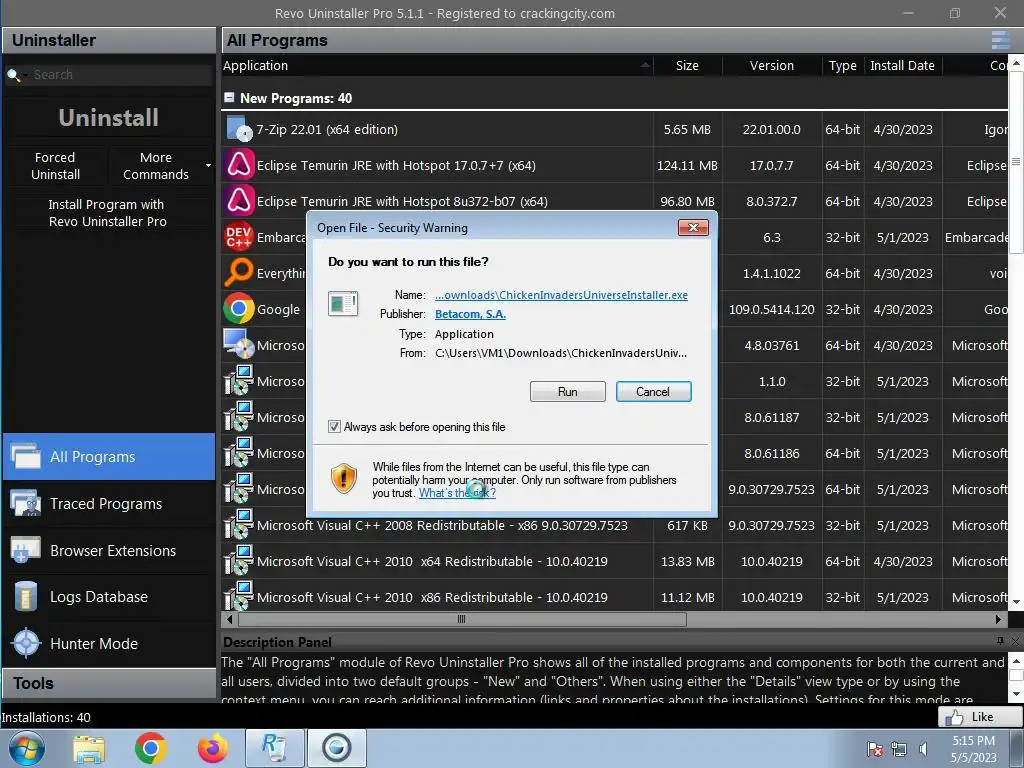Sort by Type column header

(x=842, y=65)
